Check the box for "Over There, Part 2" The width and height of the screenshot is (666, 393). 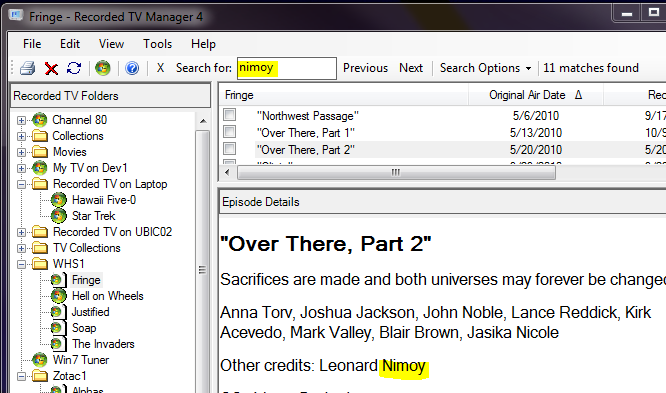click(x=230, y=149)
